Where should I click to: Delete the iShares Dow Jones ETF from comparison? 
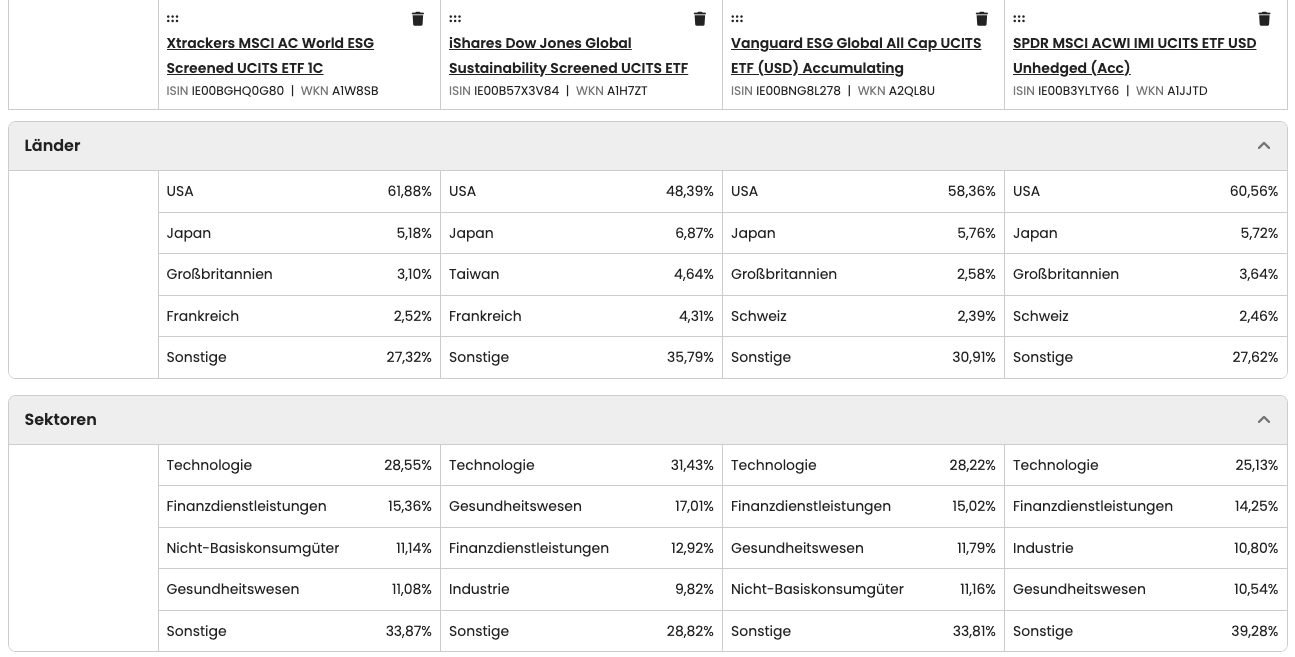tap(700, 18)
